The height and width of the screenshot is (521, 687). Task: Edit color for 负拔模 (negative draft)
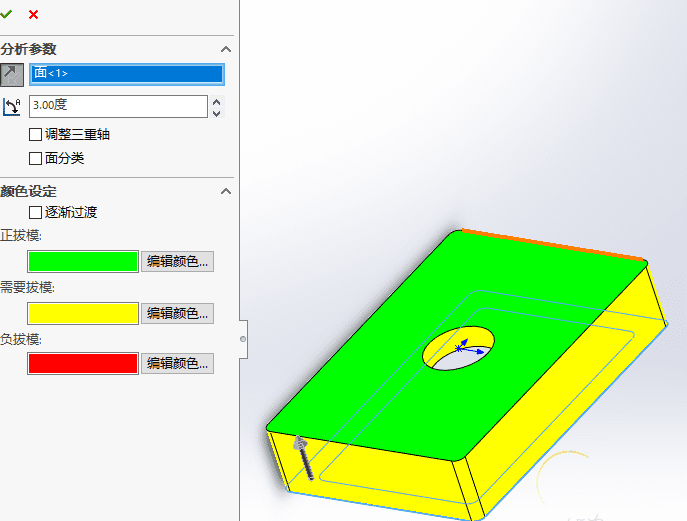tap(177, 363)
